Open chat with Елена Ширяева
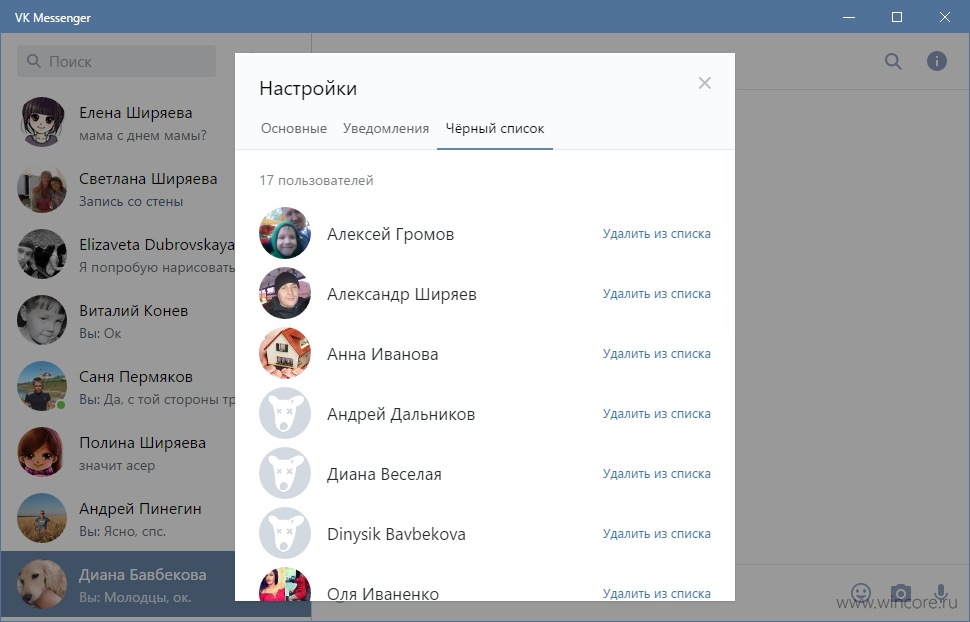This screenshot has width=970, height=622. [118, 122]
